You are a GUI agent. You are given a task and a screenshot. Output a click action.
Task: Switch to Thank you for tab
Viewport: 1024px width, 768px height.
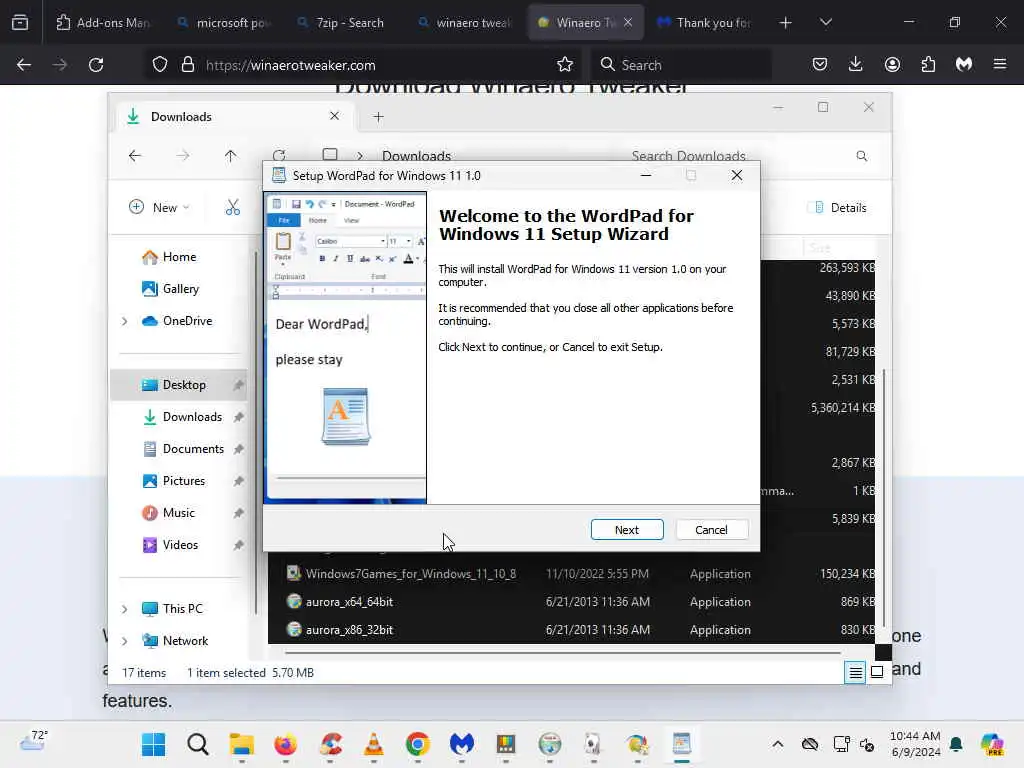click(705, 23)
